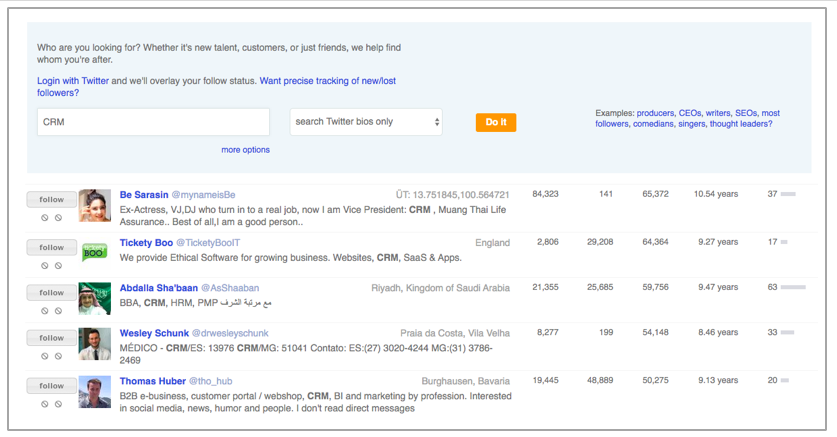Open the 'producers' example search link
837x437 pixels.
pos(655,113)
